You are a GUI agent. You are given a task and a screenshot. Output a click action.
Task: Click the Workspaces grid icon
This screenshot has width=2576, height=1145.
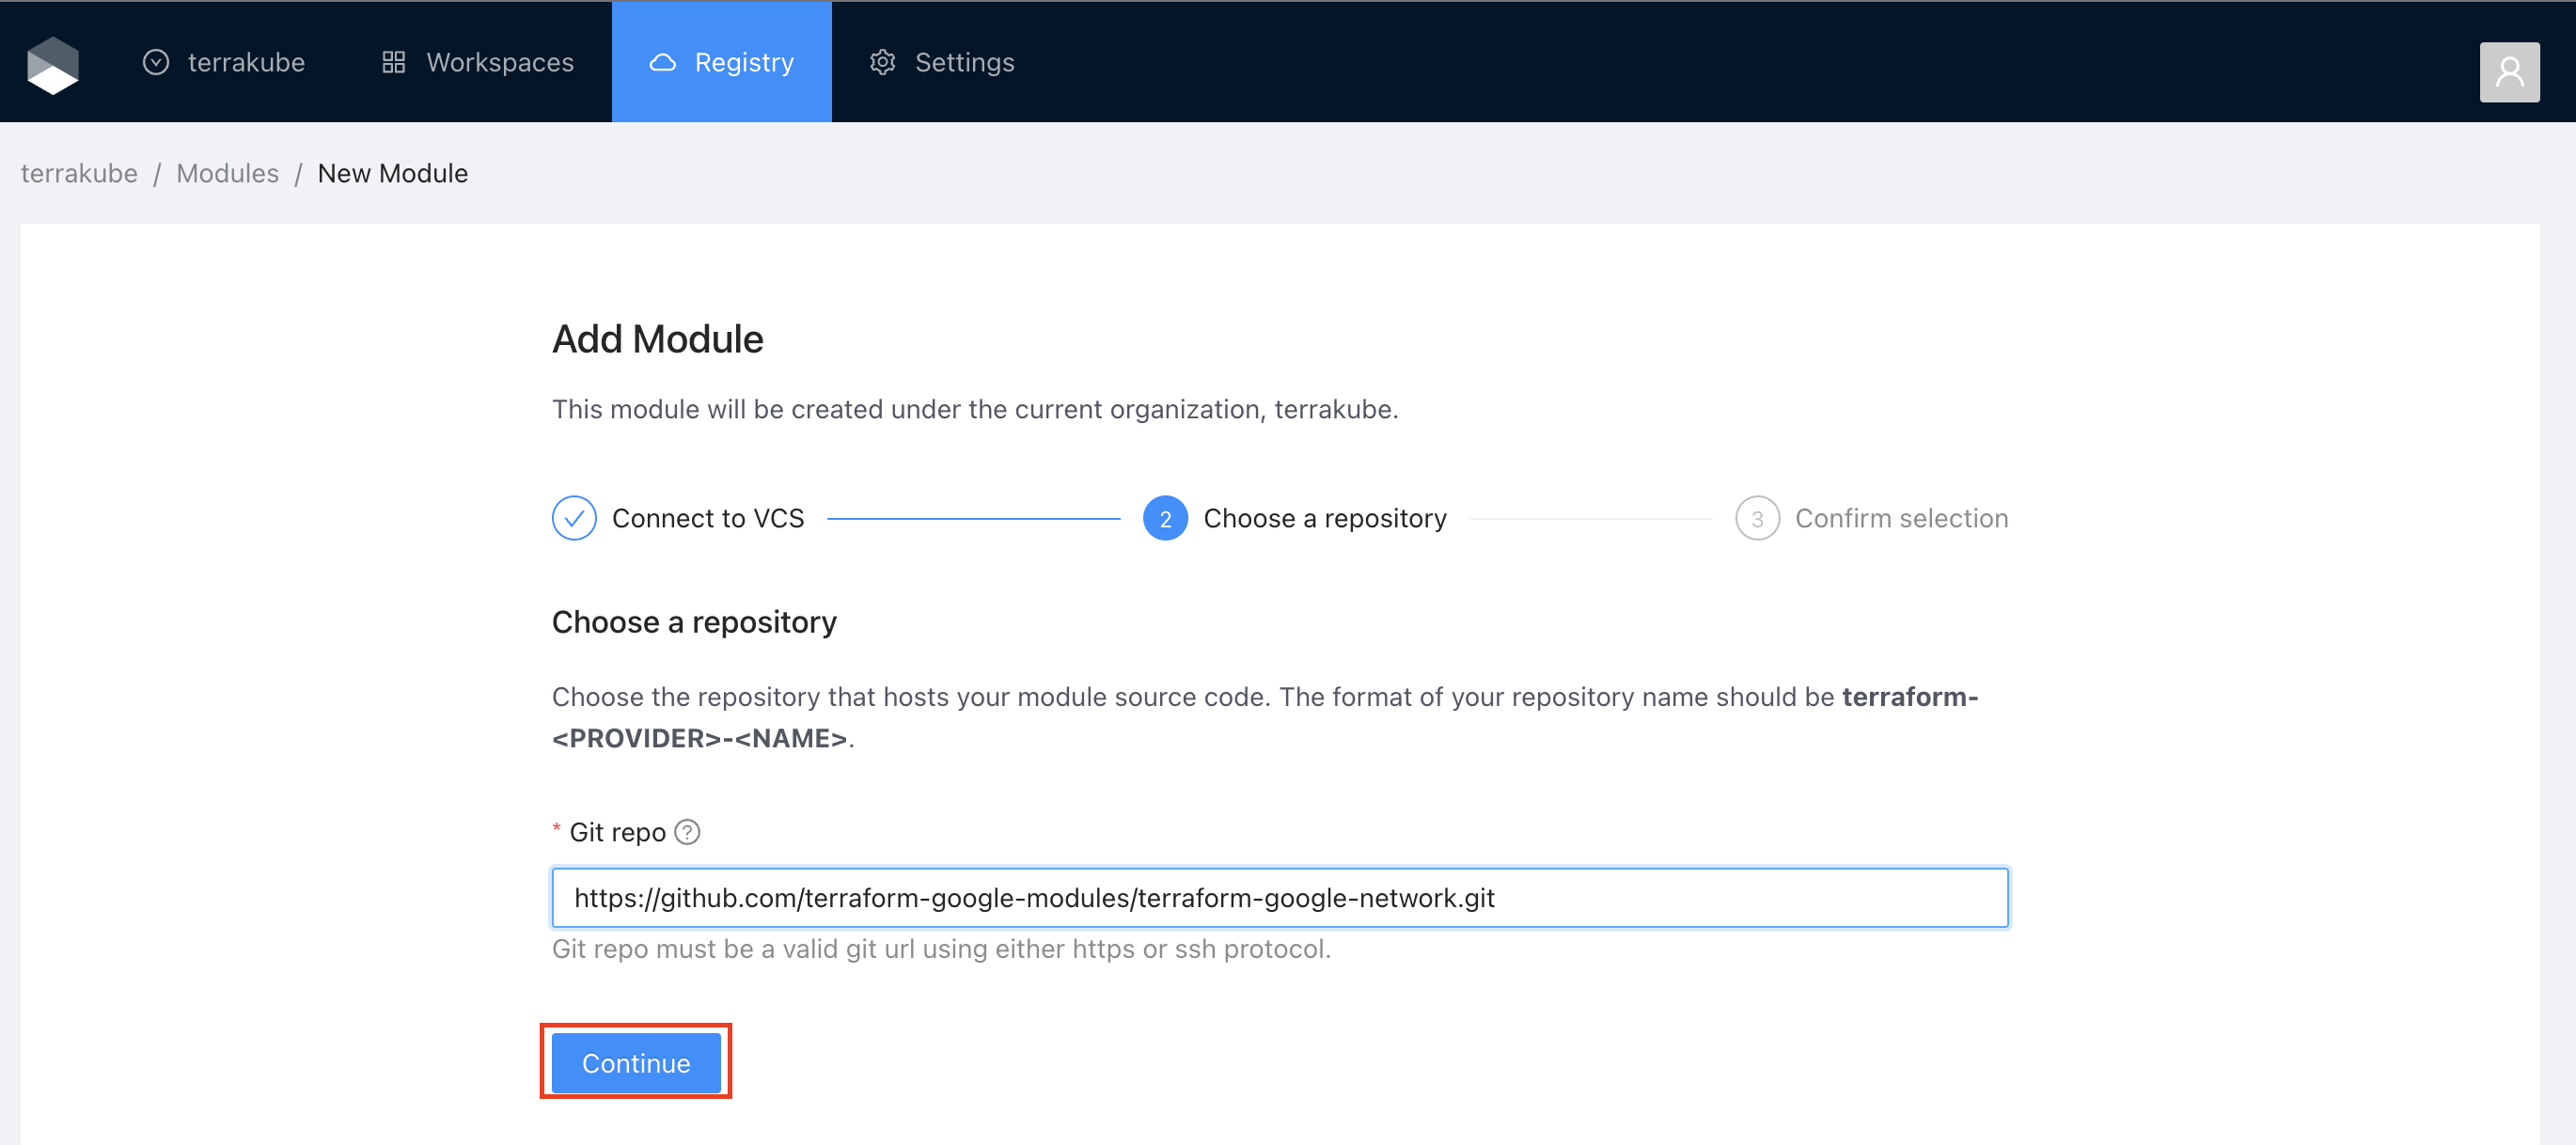tap(394, 62)
